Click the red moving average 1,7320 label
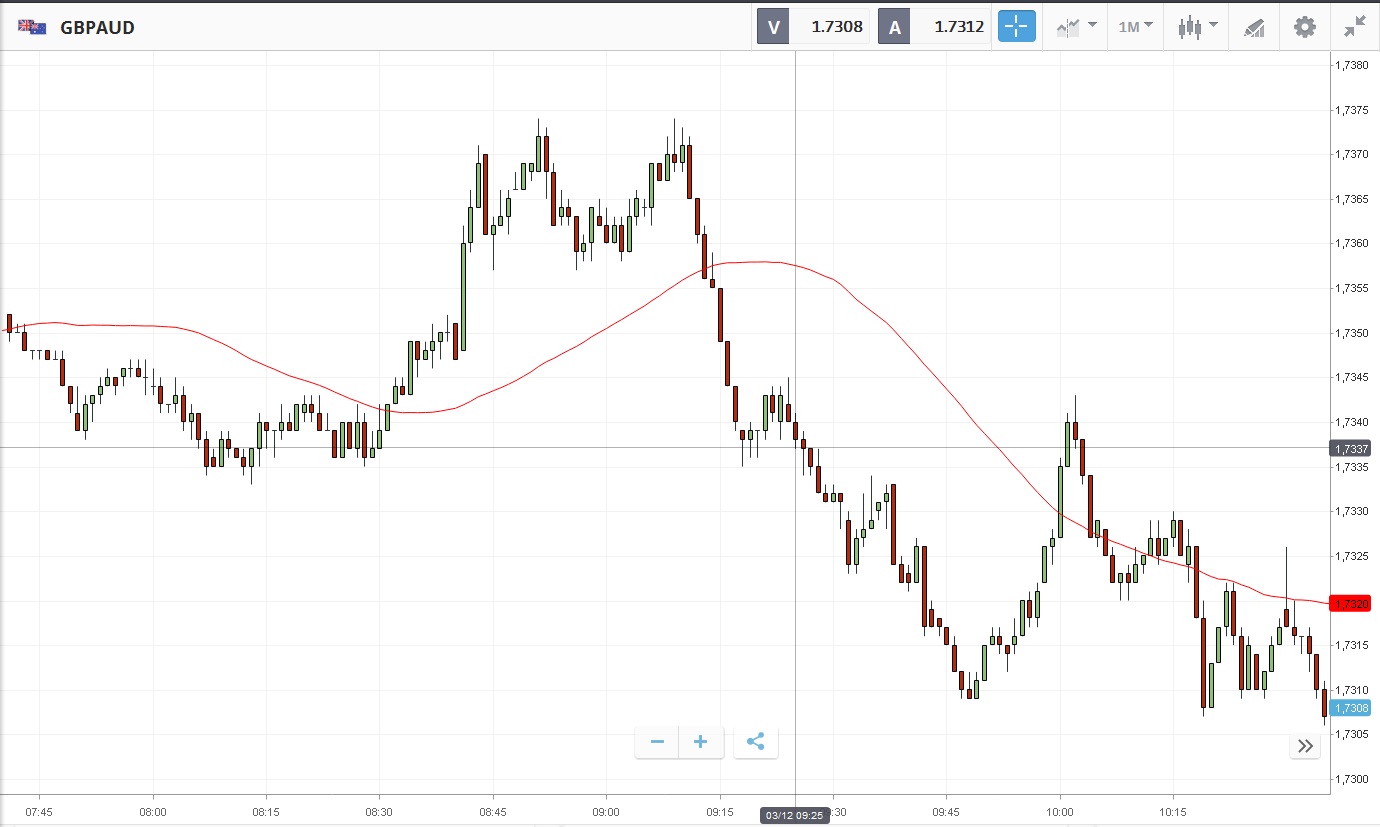This screenshot has height=827, width=1380. pyautogui.click(x=1354, y=604)
